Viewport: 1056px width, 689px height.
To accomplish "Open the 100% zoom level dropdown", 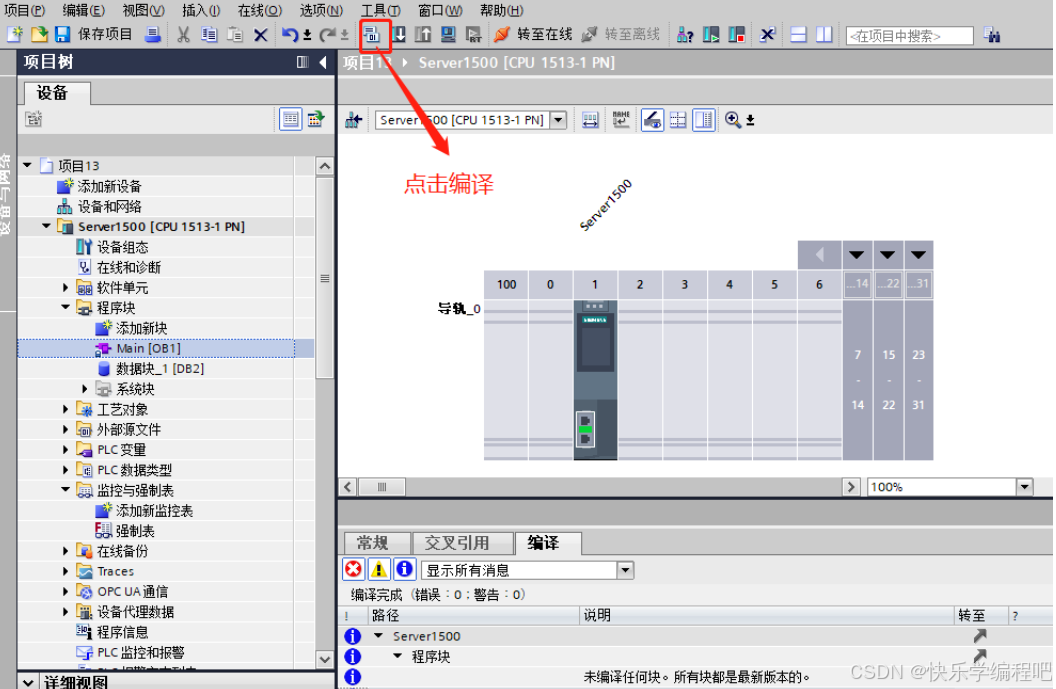I will [1024, 486].
